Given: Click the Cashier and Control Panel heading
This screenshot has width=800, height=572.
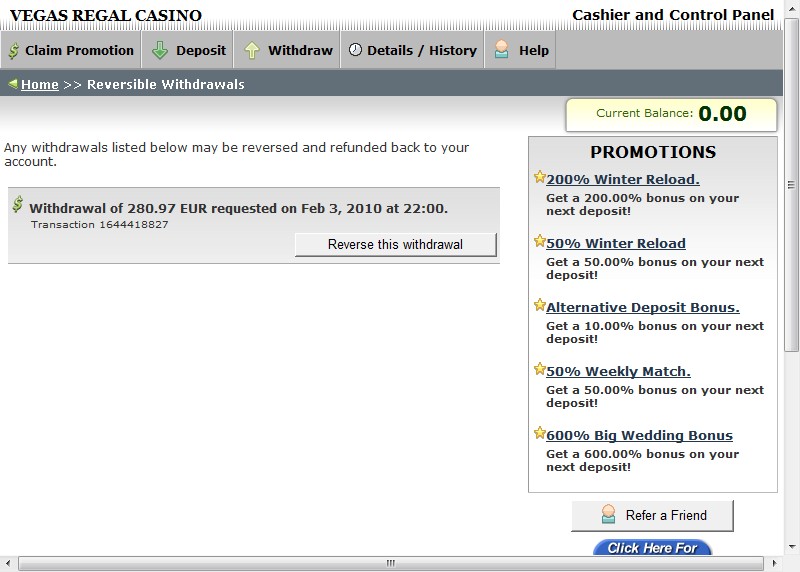Looking at the screenshot, I should point(673,15).
